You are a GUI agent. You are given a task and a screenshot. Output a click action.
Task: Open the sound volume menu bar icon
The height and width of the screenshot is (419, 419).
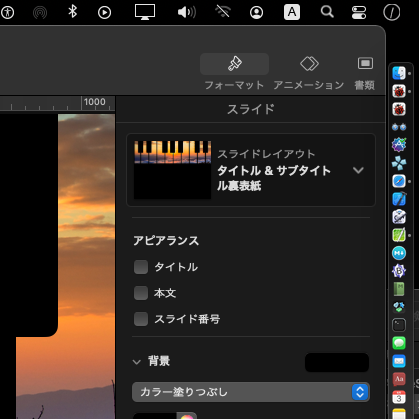click(187, 12)
